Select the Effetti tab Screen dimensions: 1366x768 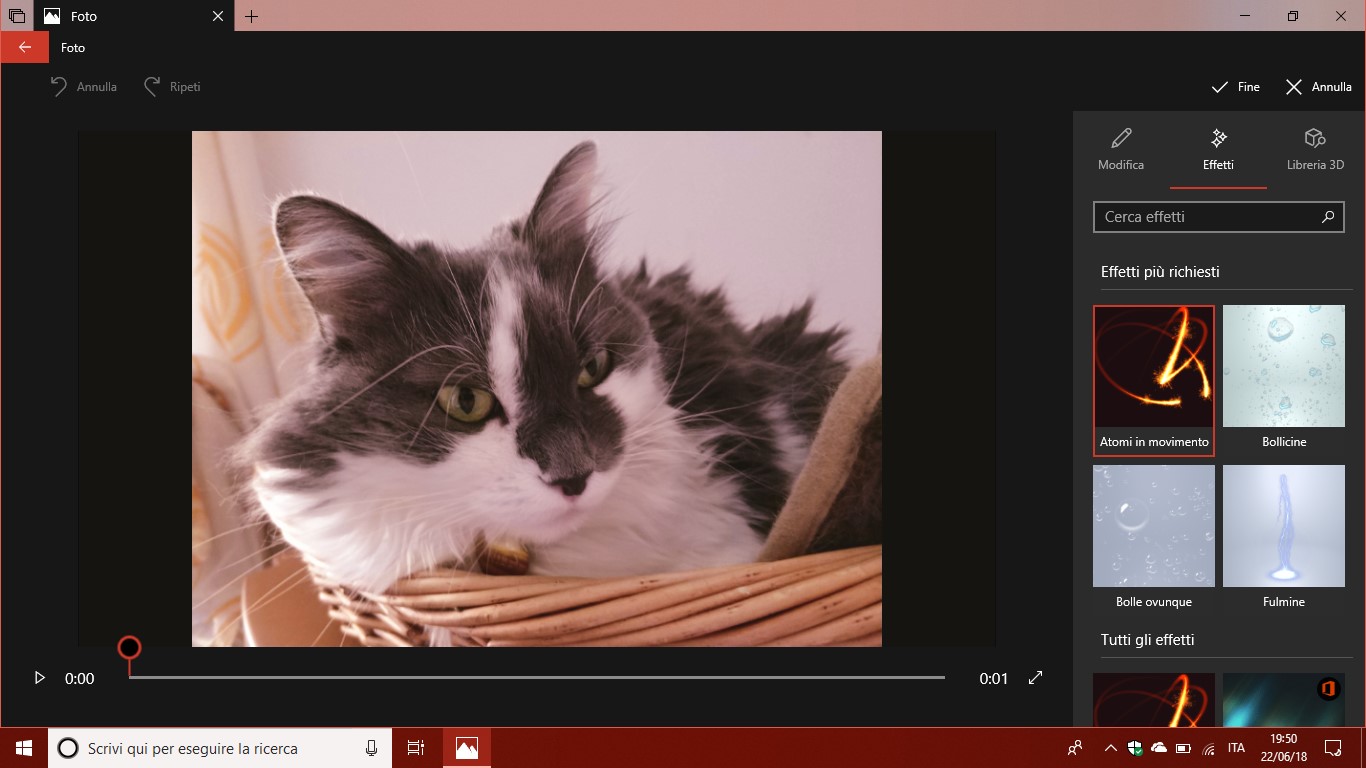coord(1218,150)
